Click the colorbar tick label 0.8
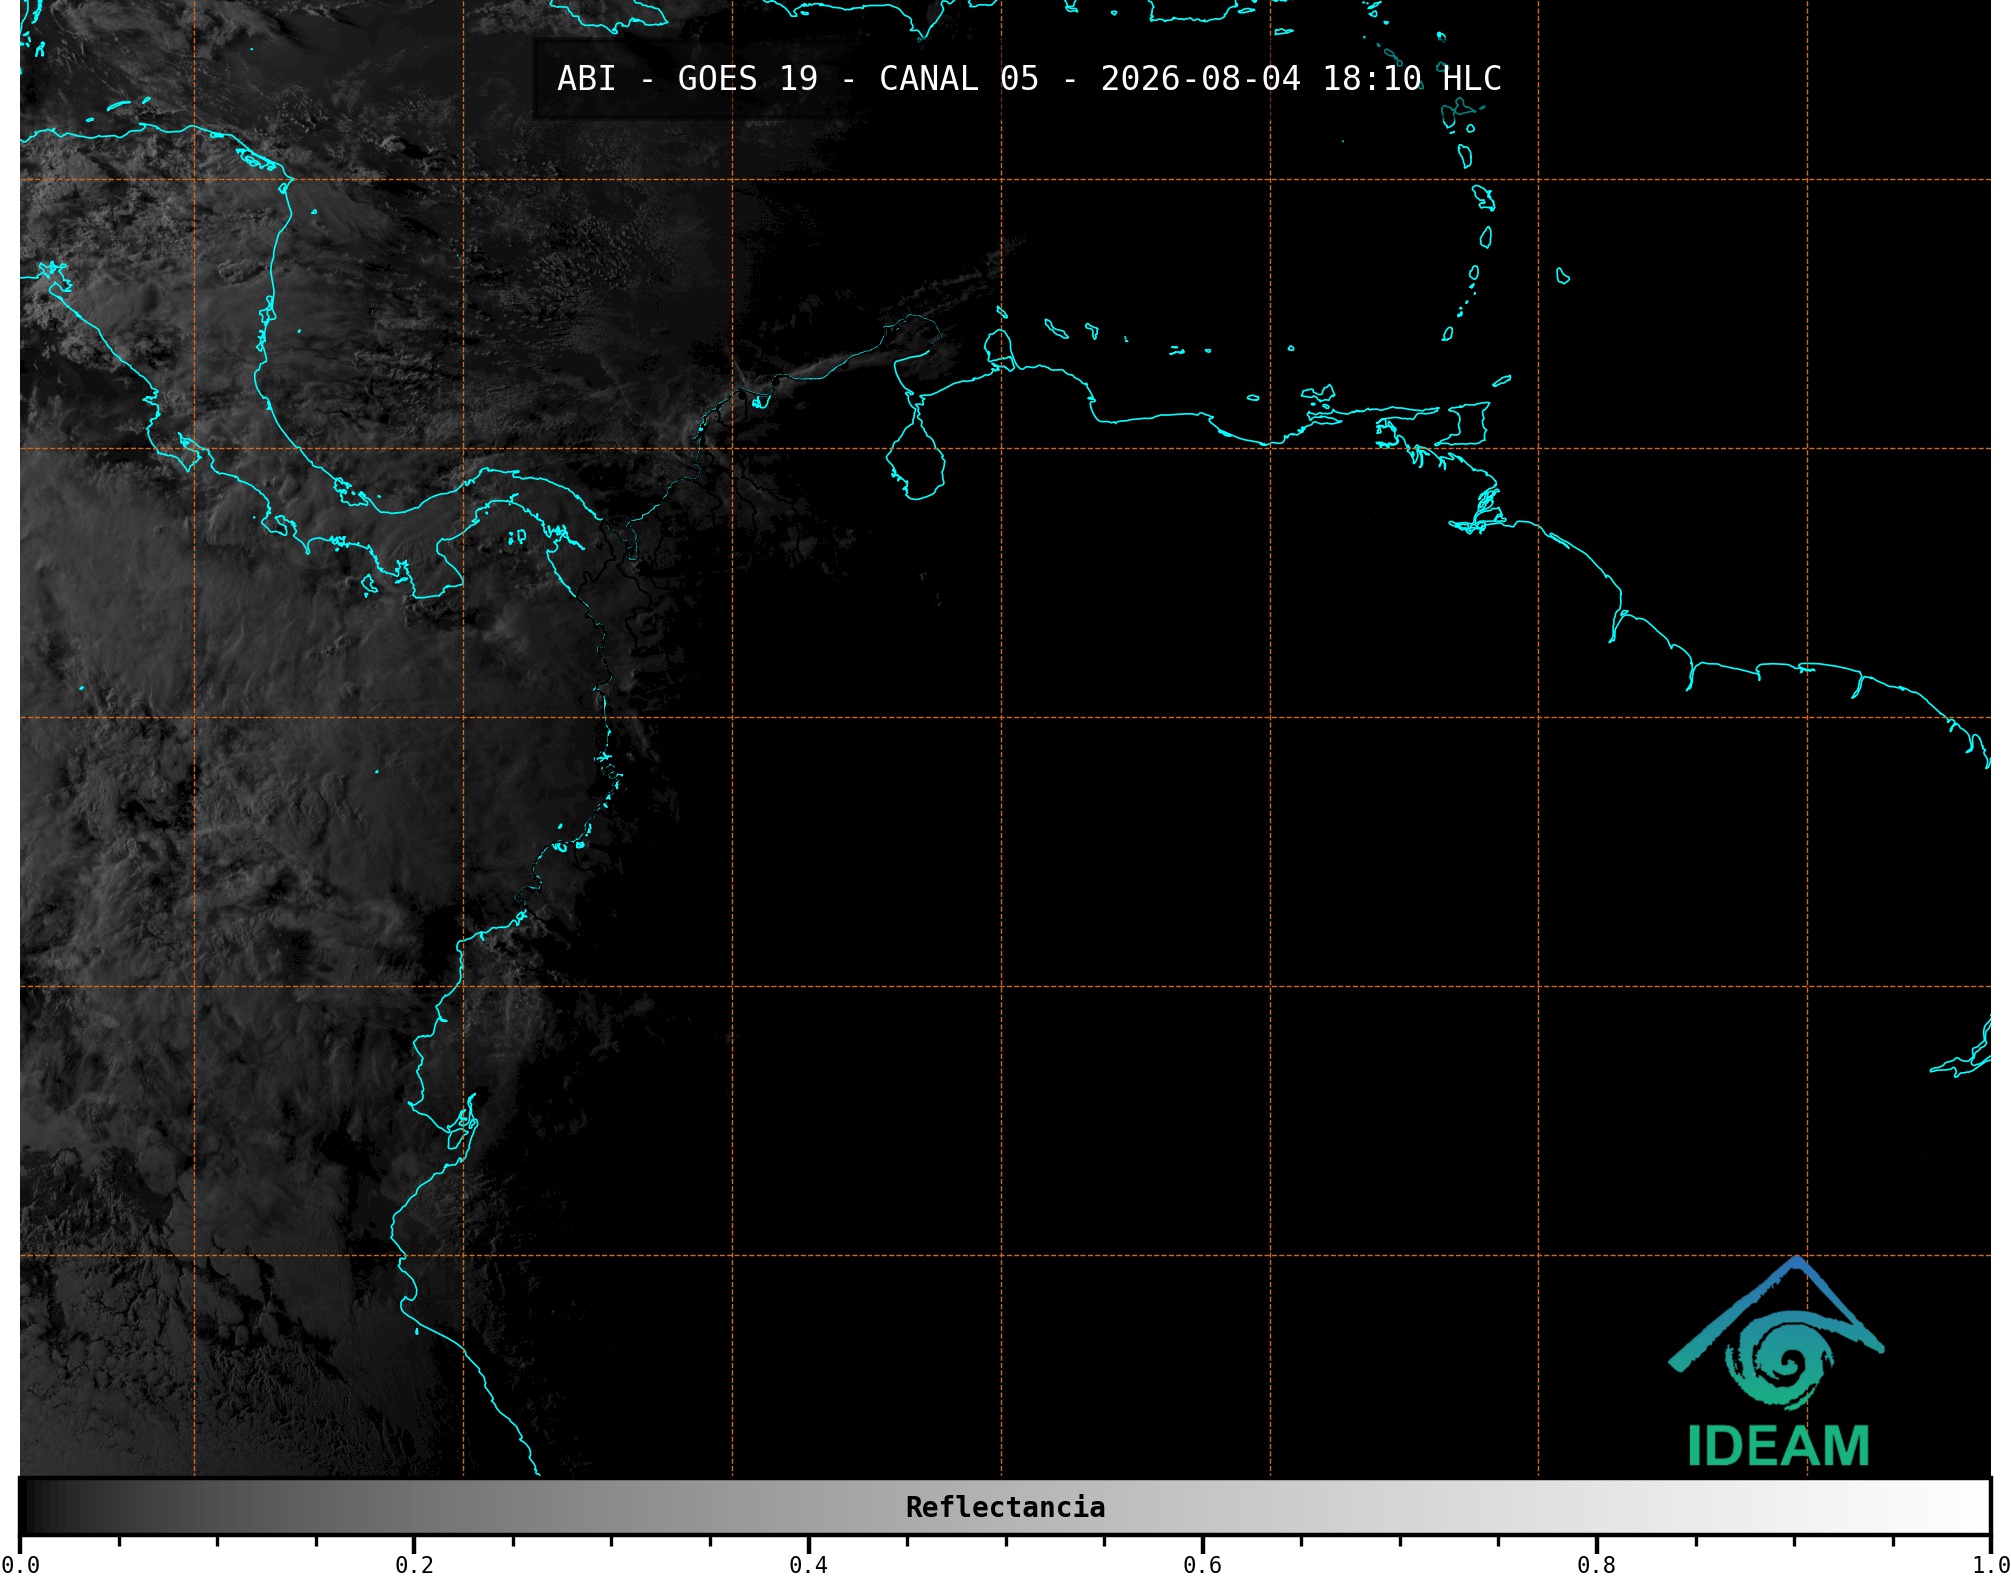Image resolution: width=2011 pixels, height=1577 pixels. (1596, 1564)
